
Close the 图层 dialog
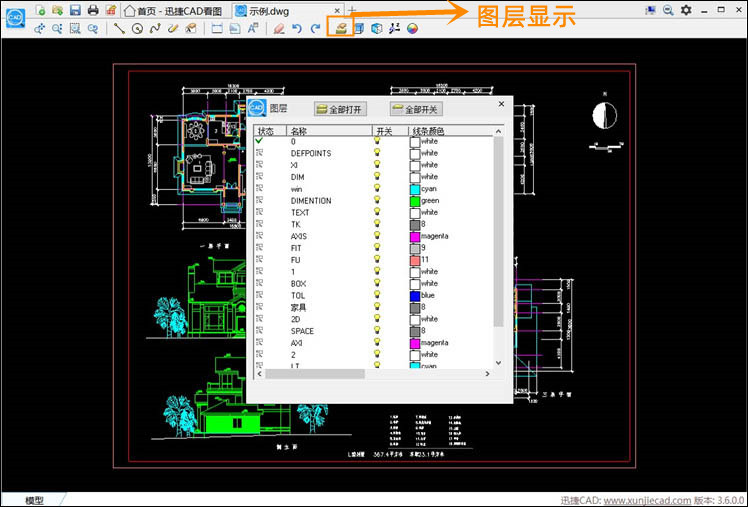pyautogui.click(x=501, y=103)
